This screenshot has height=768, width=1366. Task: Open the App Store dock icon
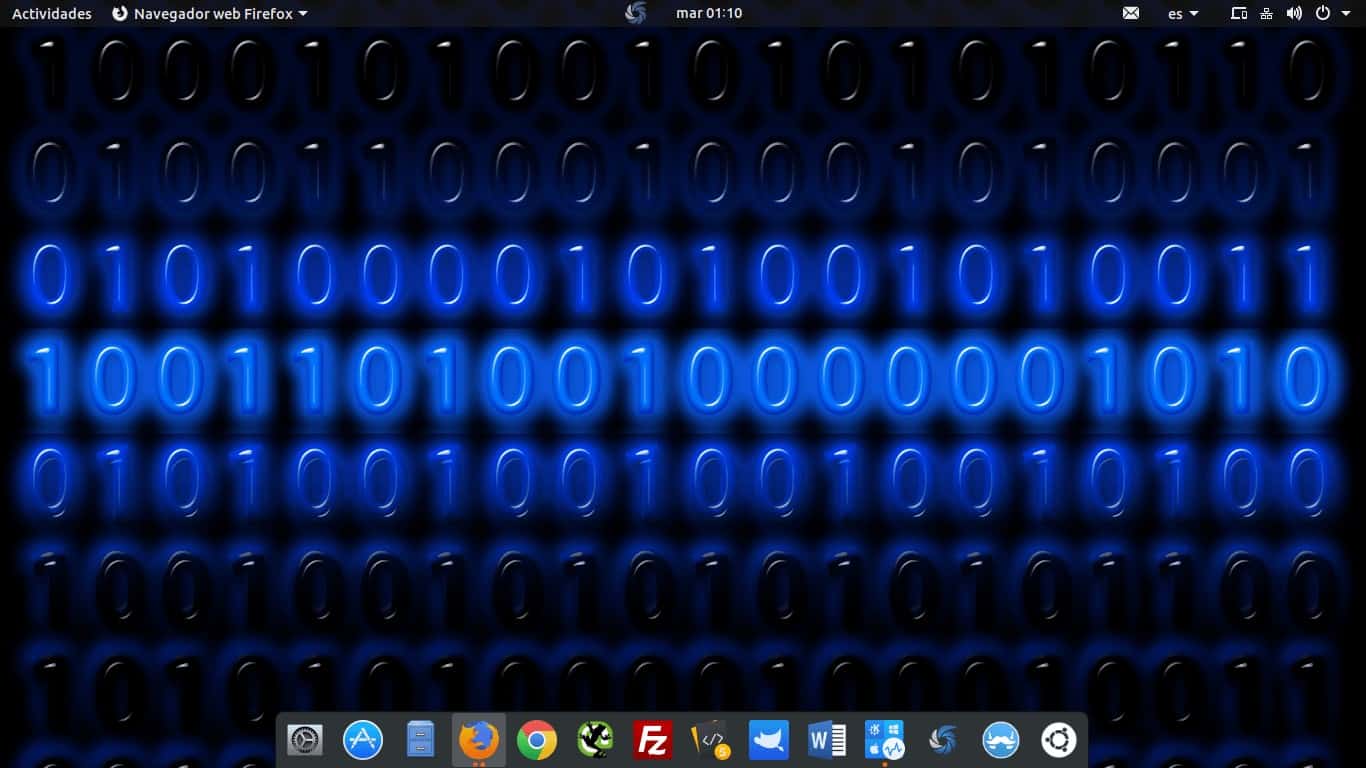coord(362,740)
